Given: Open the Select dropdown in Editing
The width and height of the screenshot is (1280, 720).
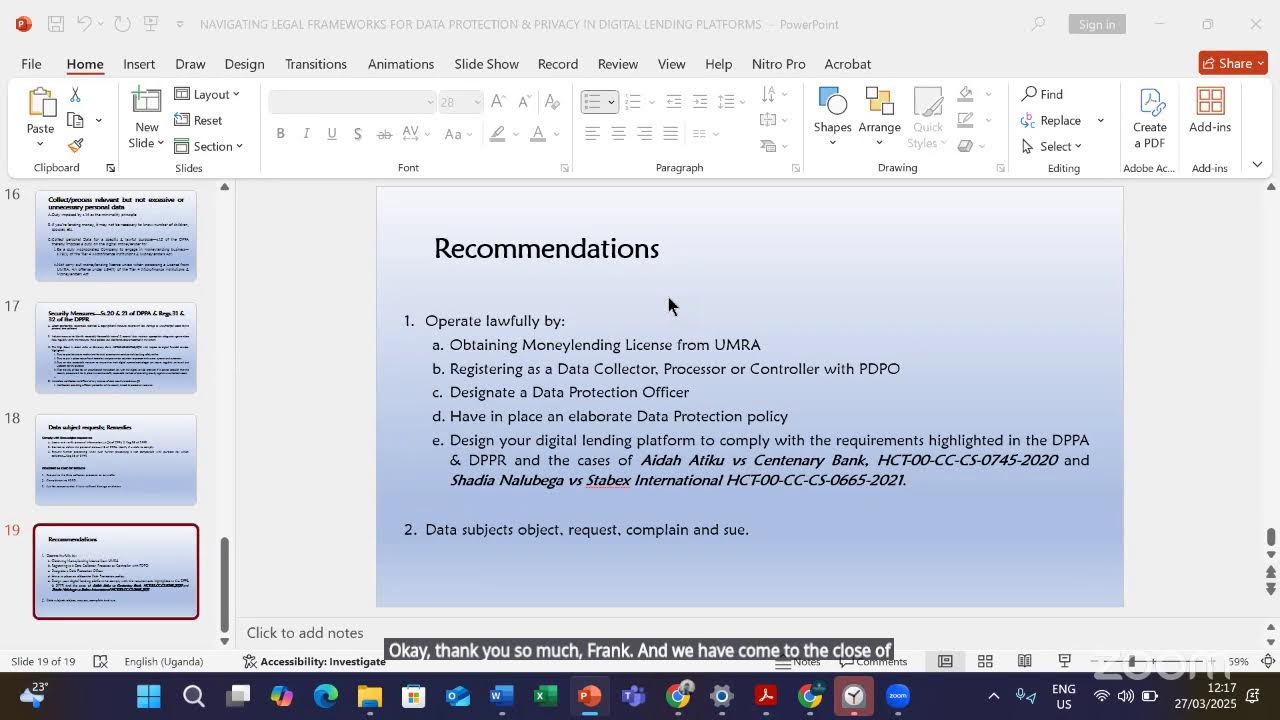Looking at the screenshot, I should [x=1052, y=146].
